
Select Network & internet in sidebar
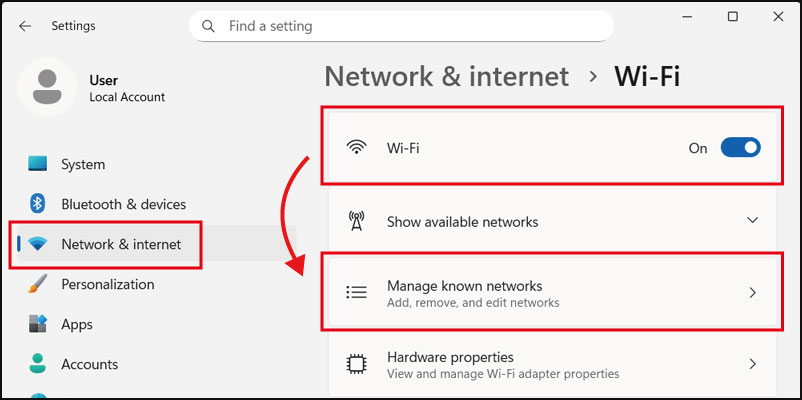[120, 244]
